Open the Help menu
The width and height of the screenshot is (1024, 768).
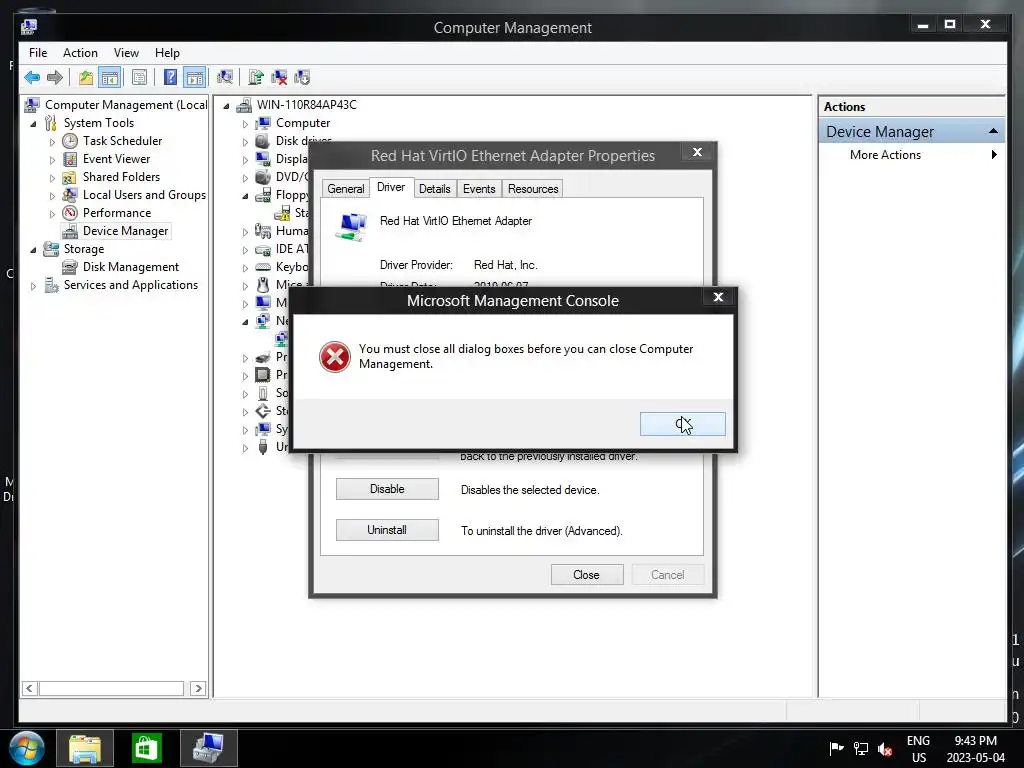coord(167,53)
